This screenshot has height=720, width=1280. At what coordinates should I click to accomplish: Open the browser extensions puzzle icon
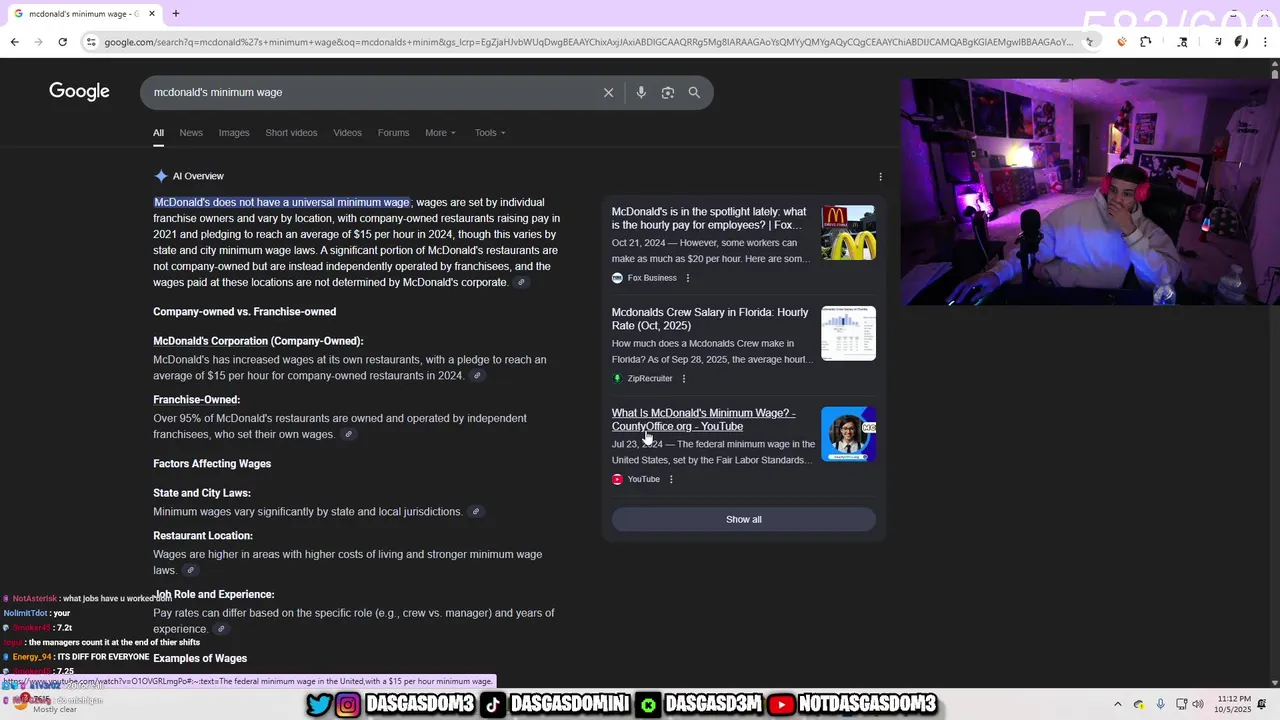1146,42
